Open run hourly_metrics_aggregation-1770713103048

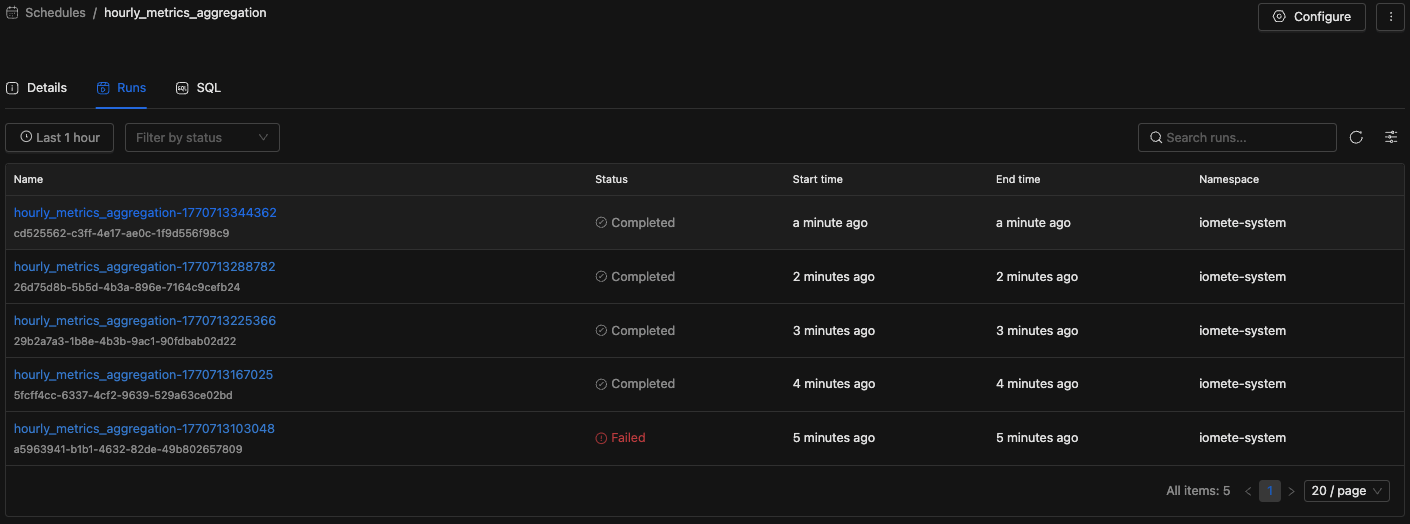tap(144, 429)
